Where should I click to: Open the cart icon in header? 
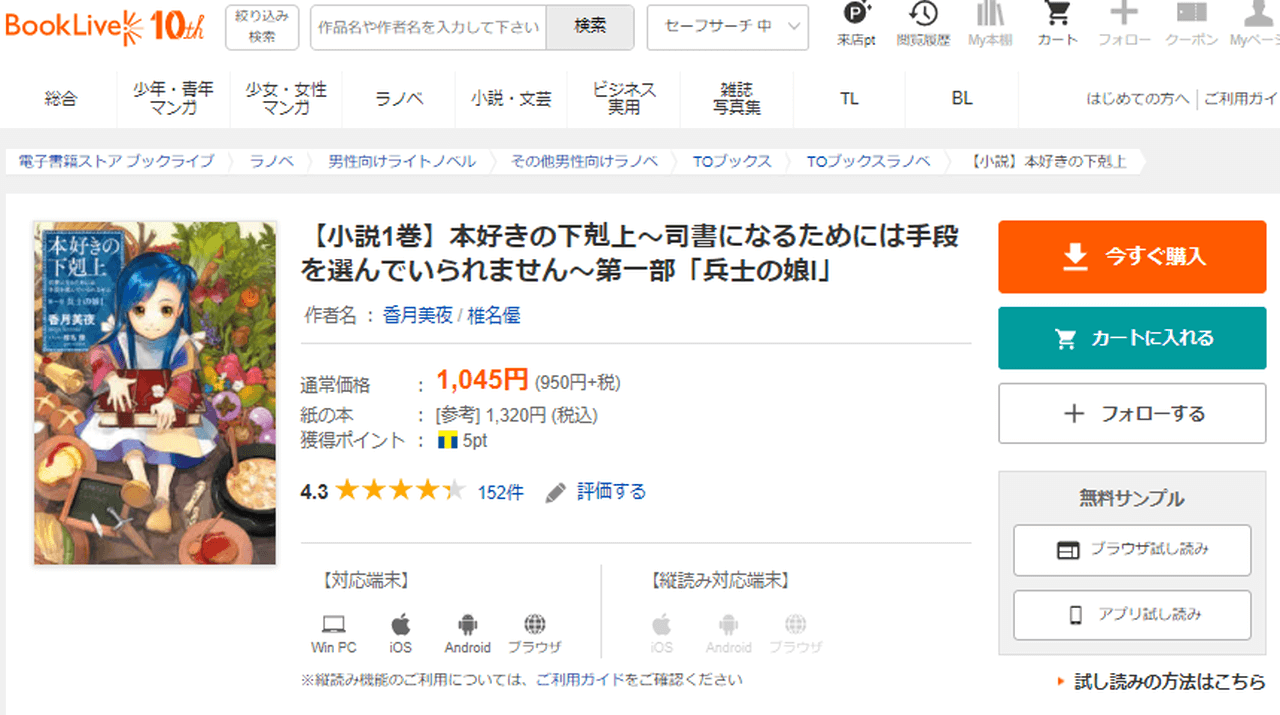1057,15
